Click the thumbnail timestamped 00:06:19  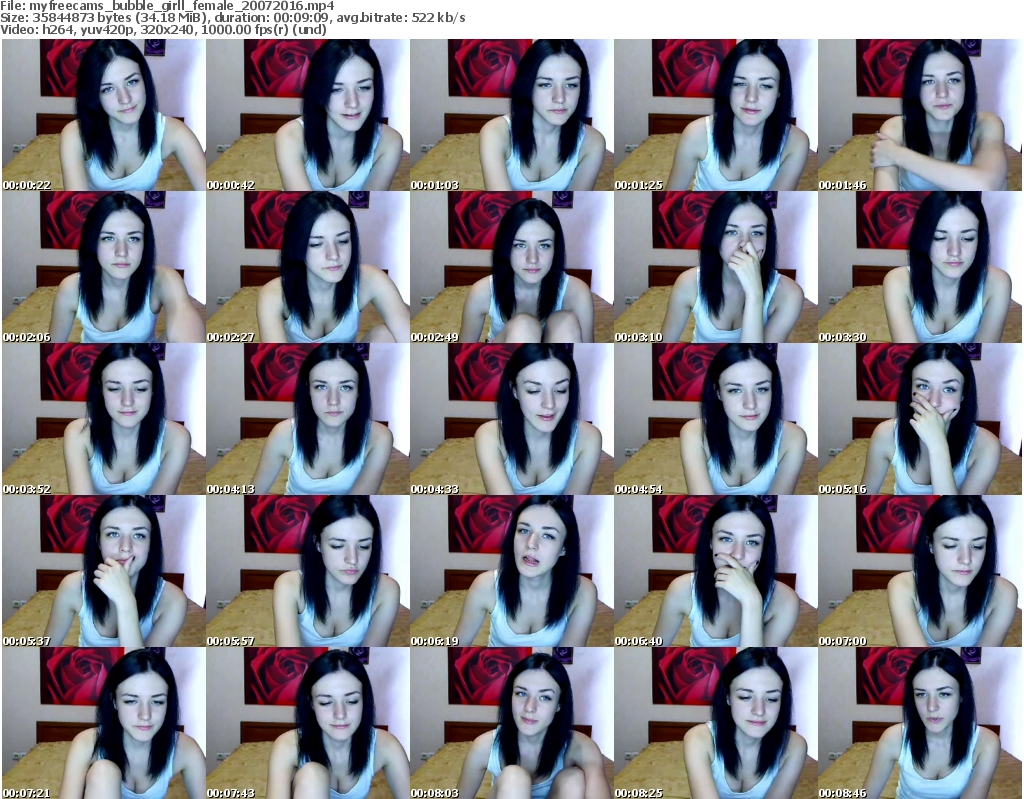click(x=511, y=571)
